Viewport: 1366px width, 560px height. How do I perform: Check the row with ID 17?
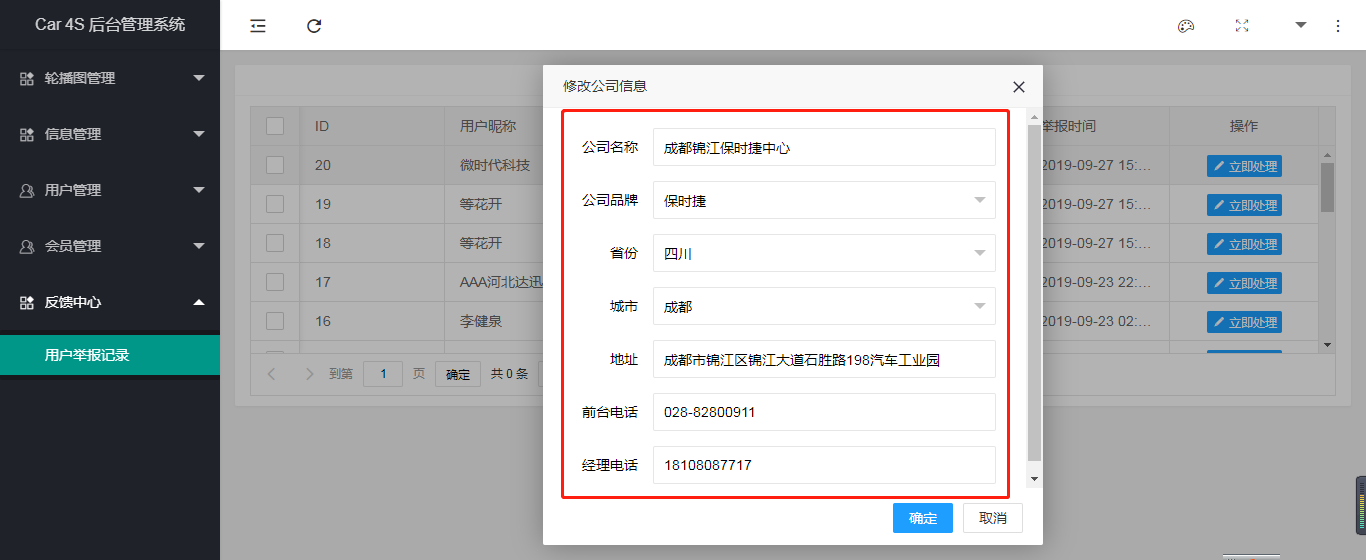275,282
